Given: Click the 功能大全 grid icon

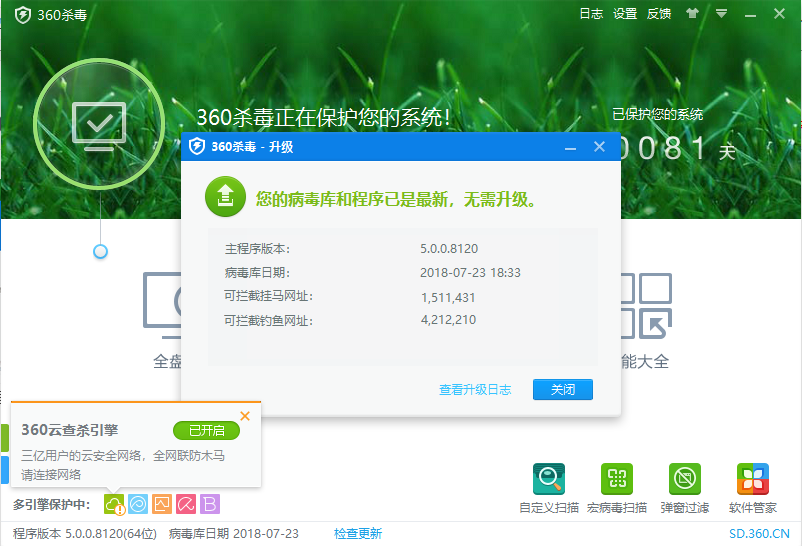Looking at the screenshot, I should [647, 305].
